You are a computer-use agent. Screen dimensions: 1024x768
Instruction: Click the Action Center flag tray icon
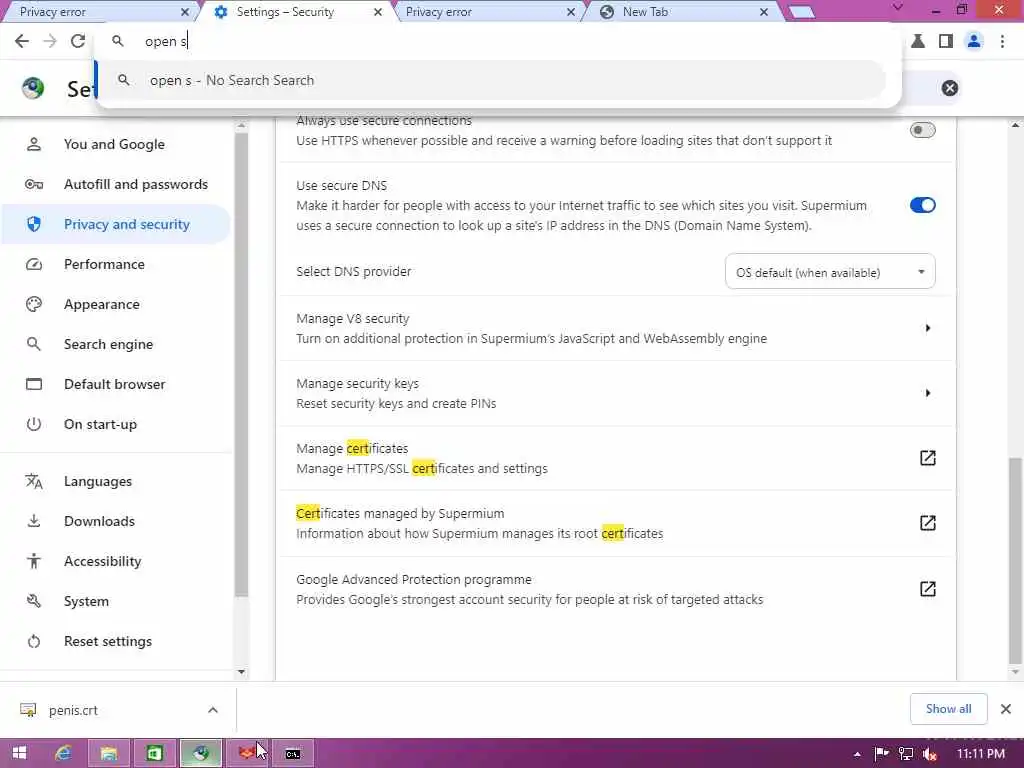(882, 754)
